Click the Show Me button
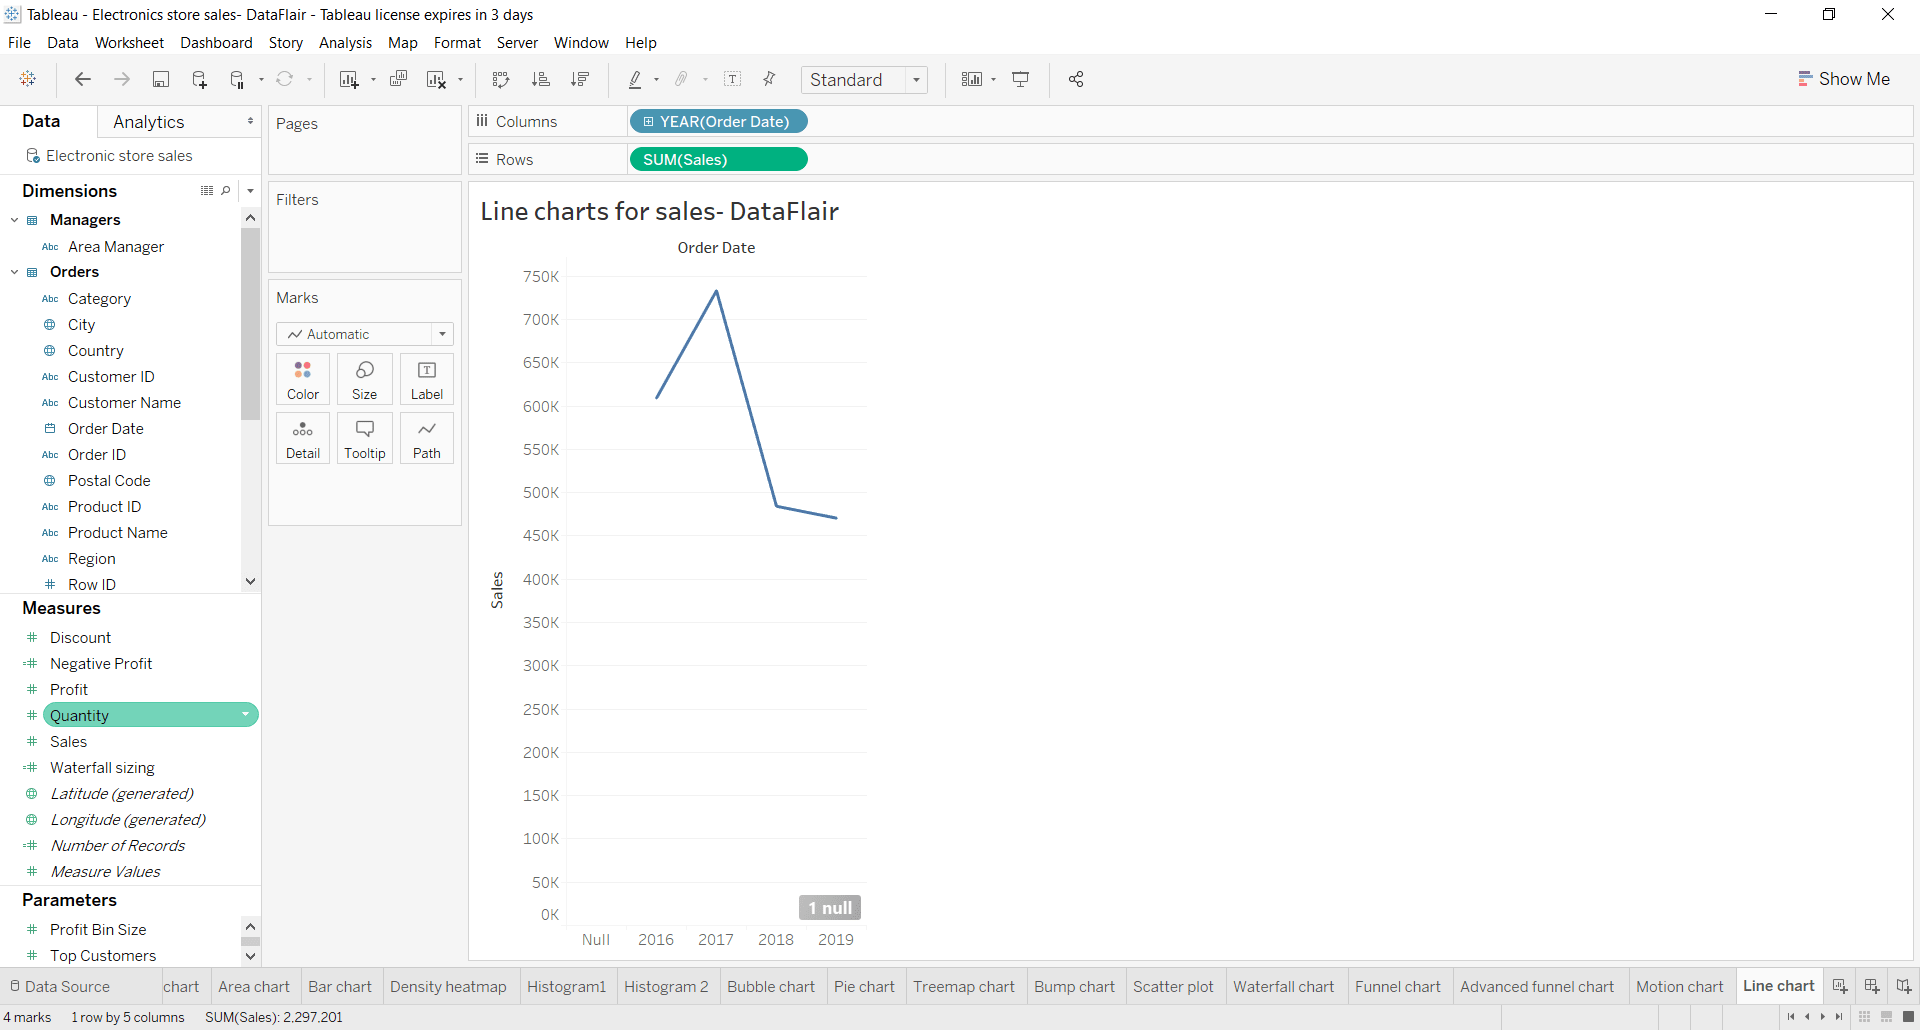This screenshot has width=1920, height=1030. pos(1844,79)
